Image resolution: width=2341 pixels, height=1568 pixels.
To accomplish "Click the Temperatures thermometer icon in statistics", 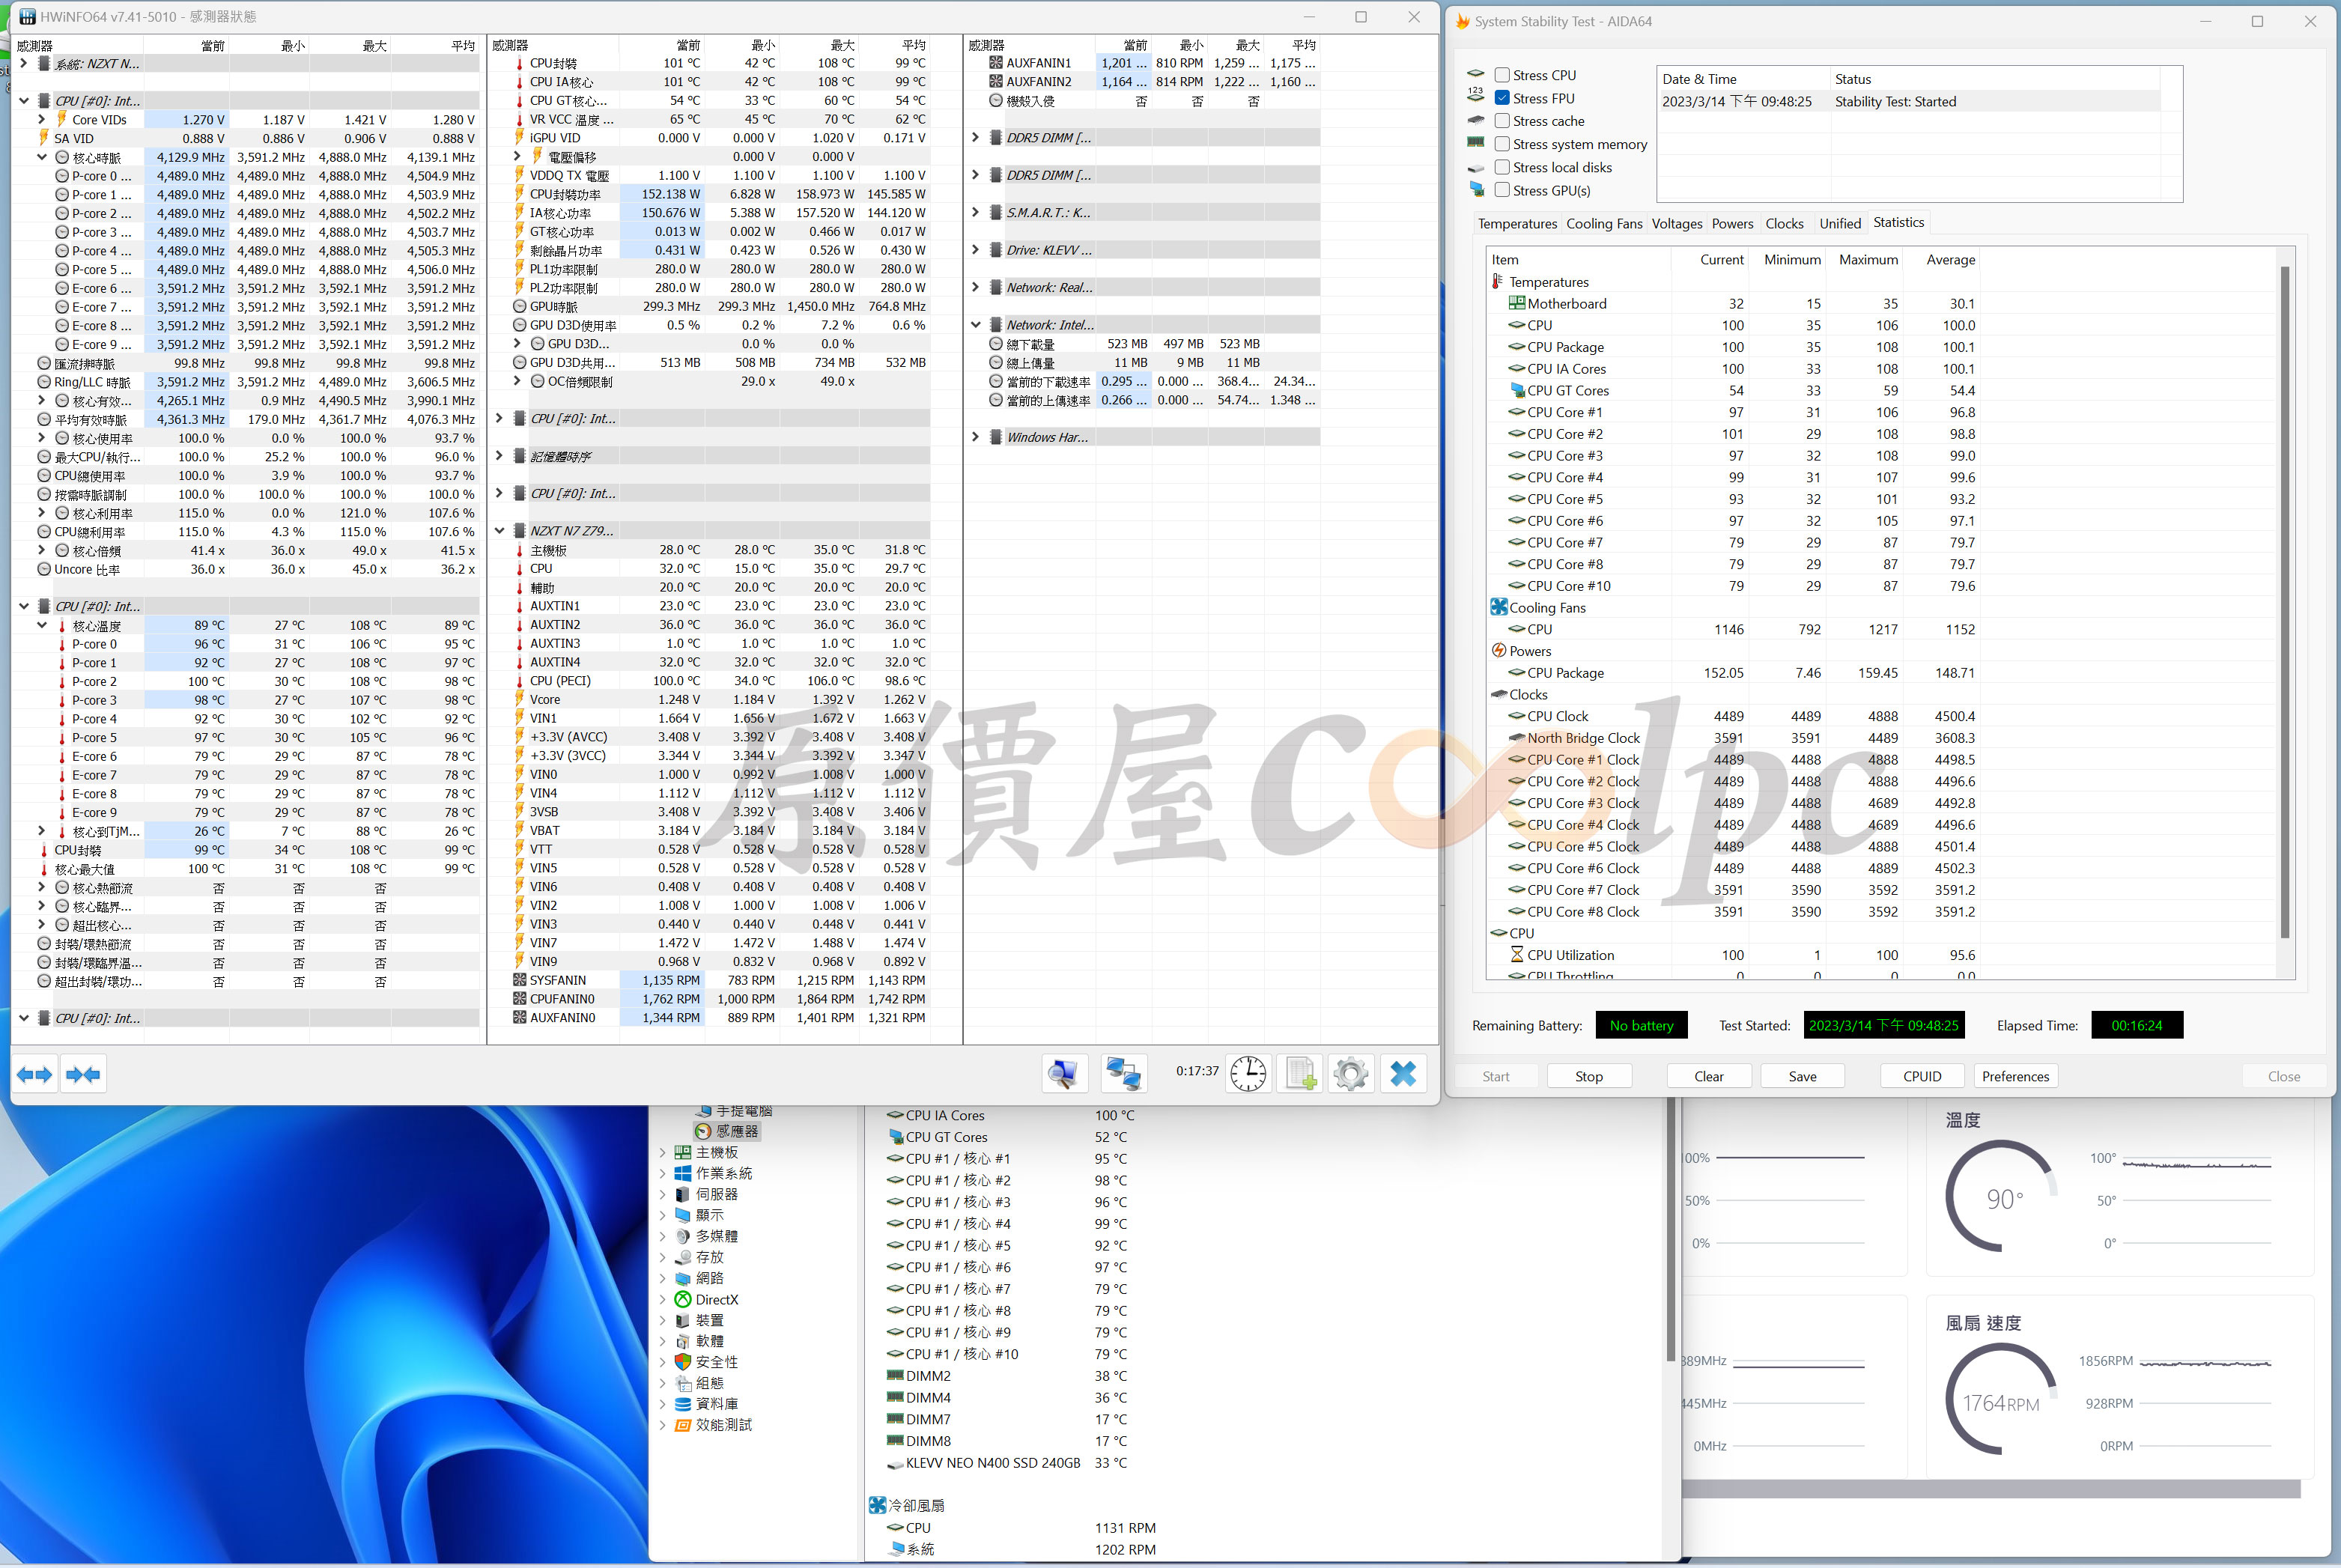I will 1498,282.
